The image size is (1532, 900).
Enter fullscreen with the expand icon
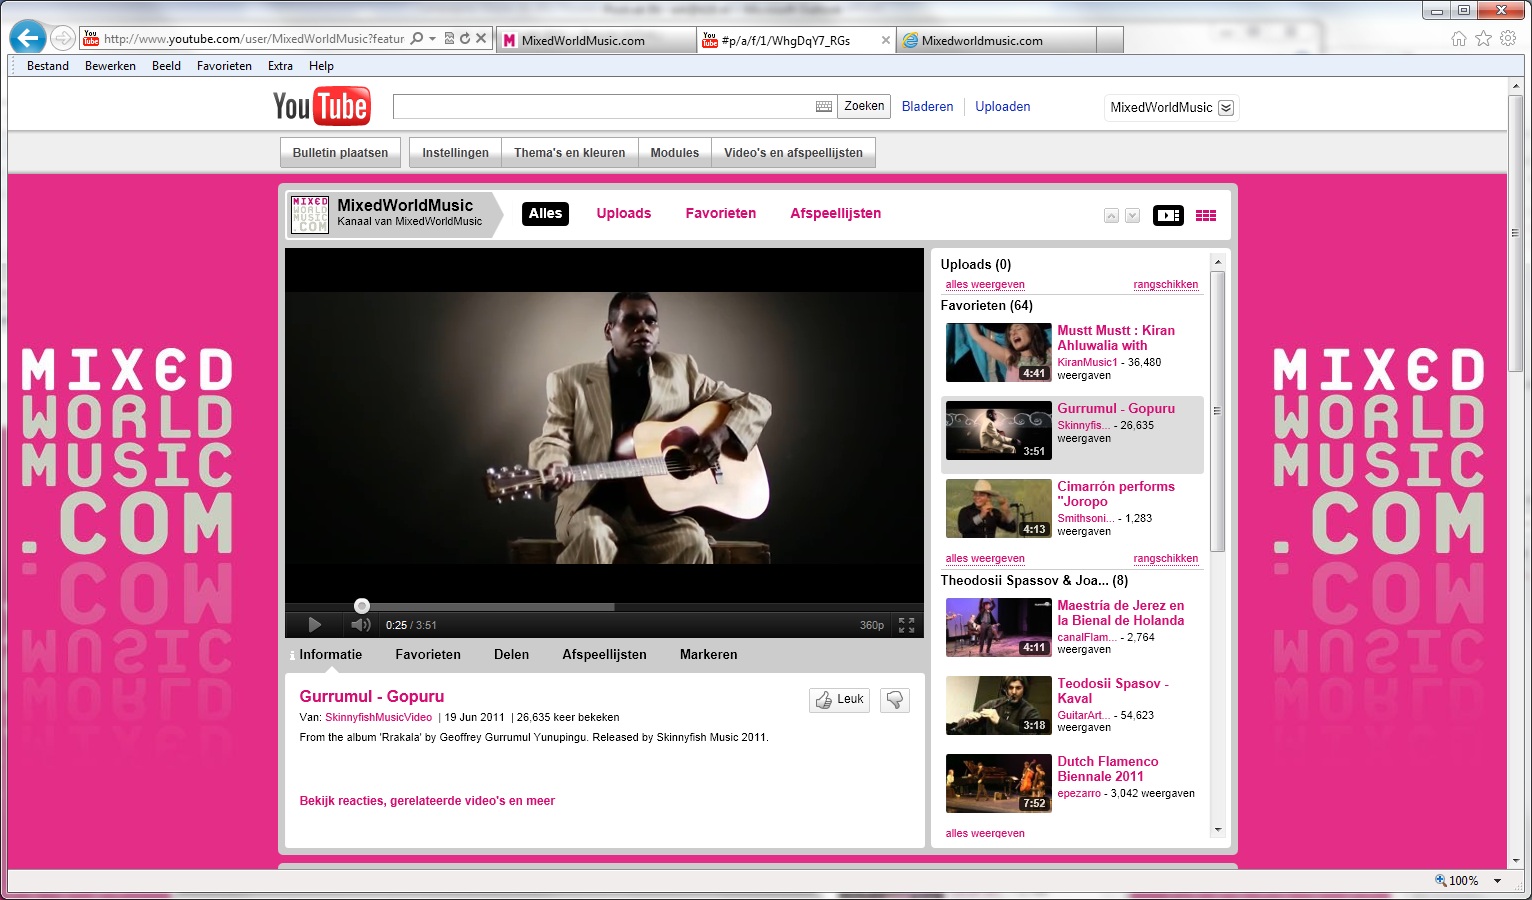pyautogui.click(x=906, y=625)
